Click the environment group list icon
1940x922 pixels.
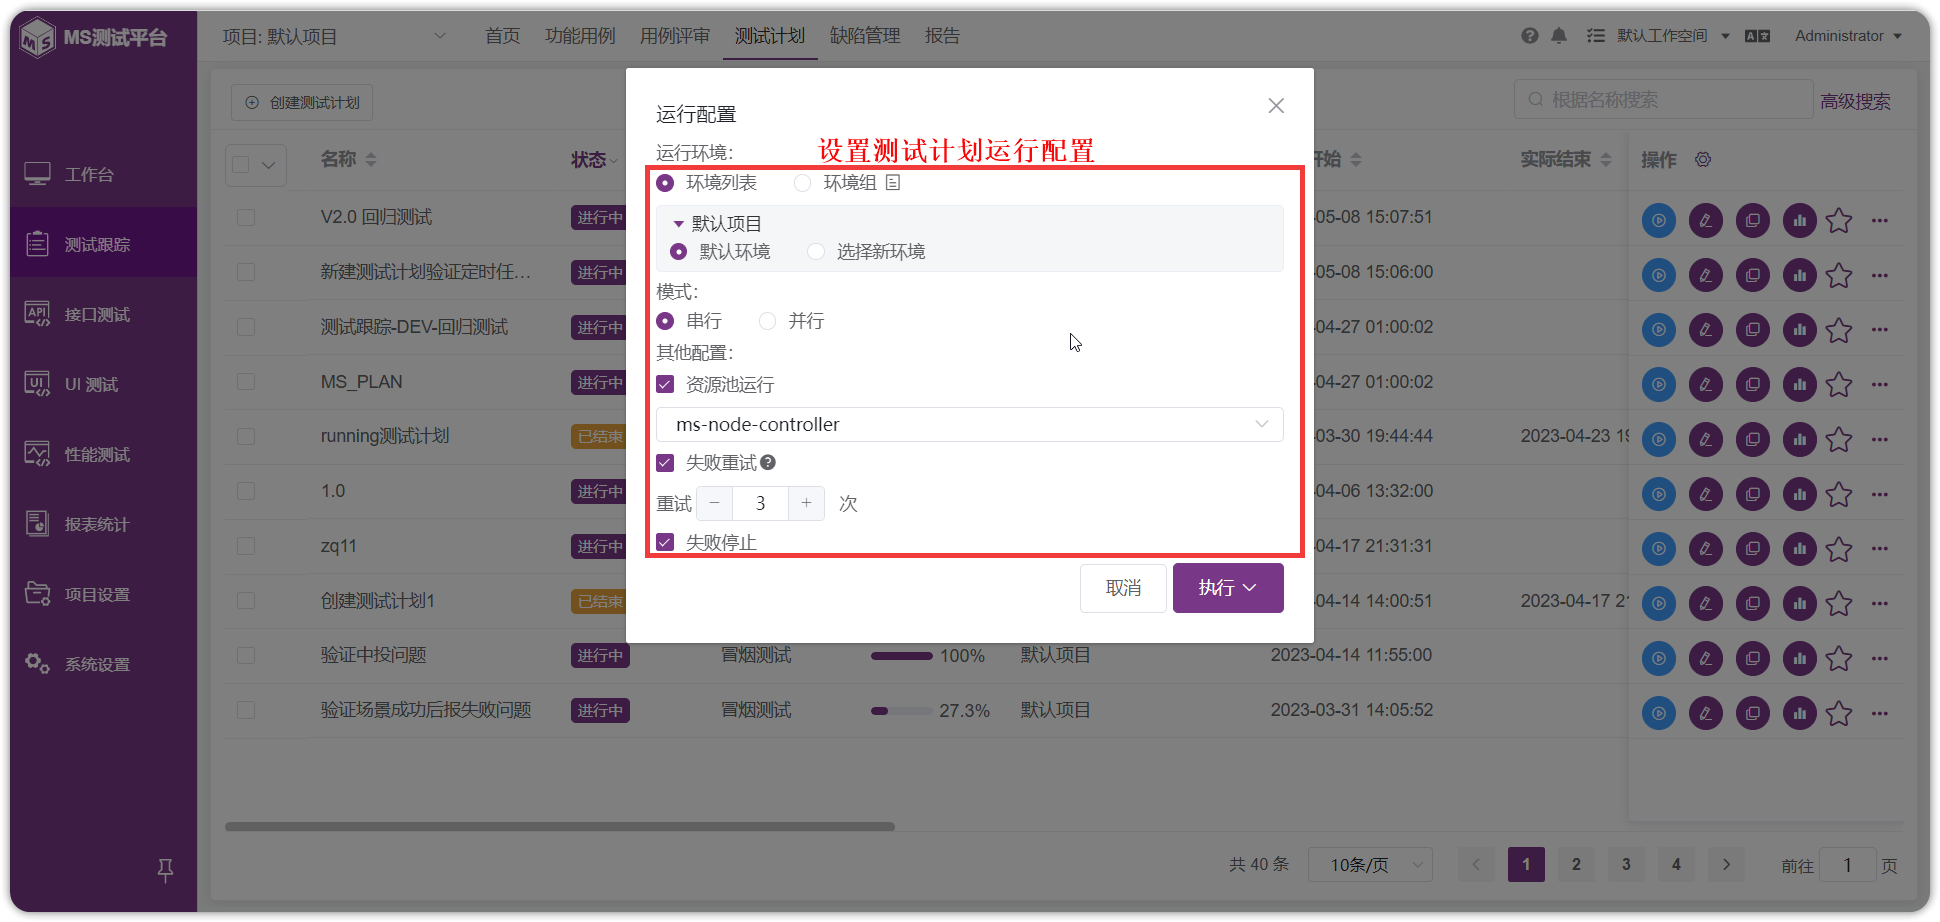point(893,183)
